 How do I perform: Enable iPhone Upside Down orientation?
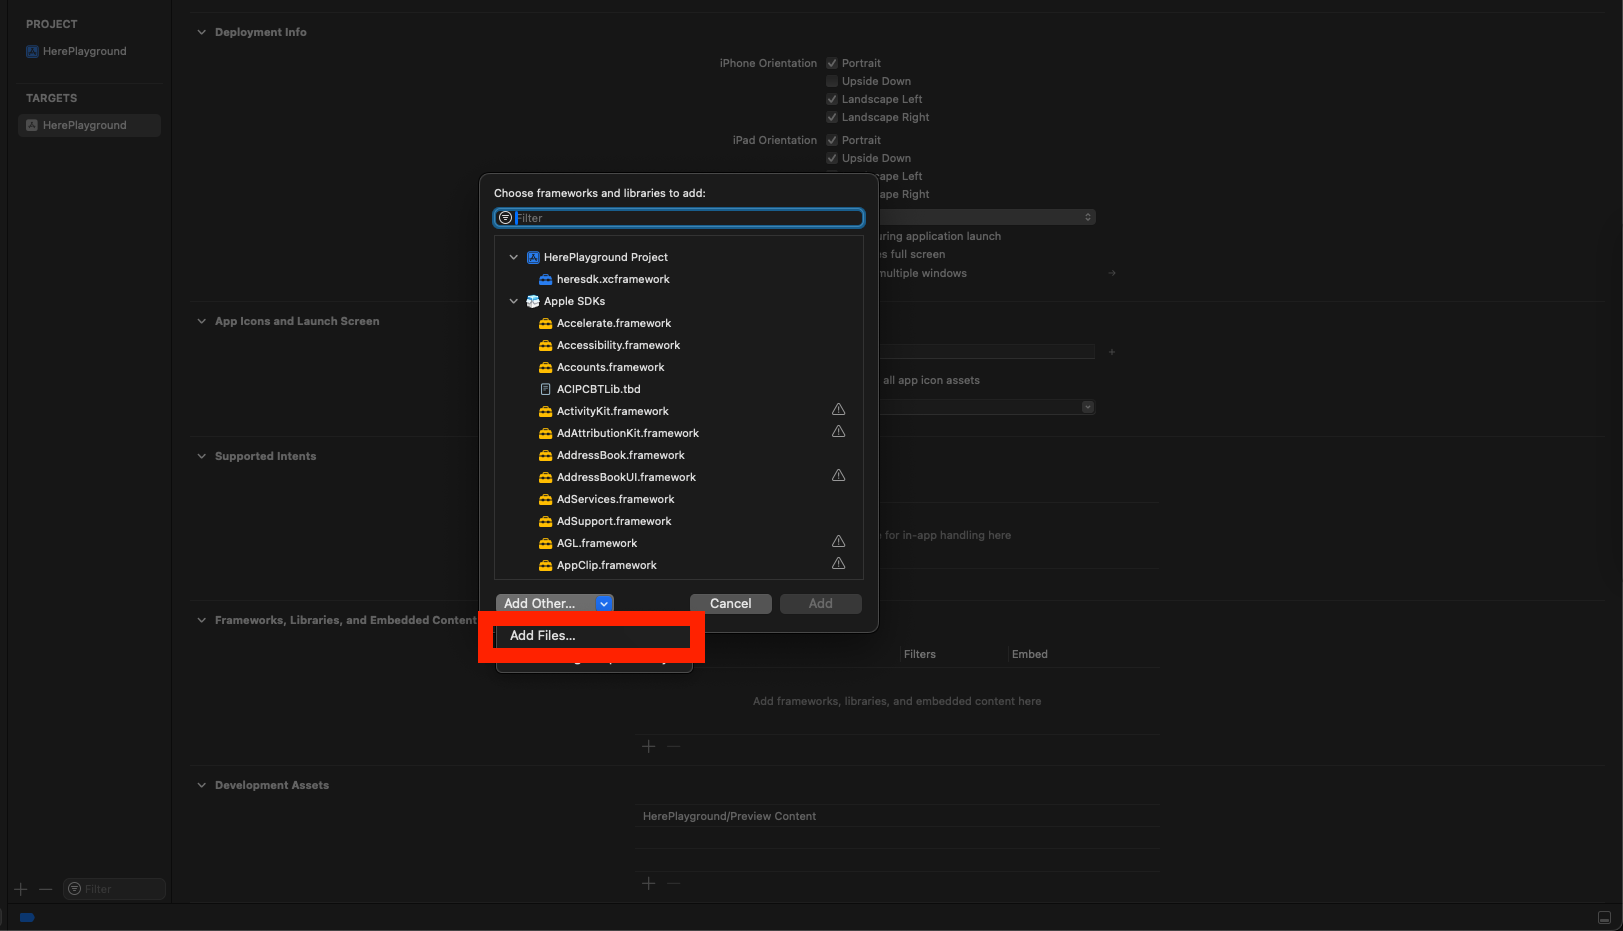(831, 81)
